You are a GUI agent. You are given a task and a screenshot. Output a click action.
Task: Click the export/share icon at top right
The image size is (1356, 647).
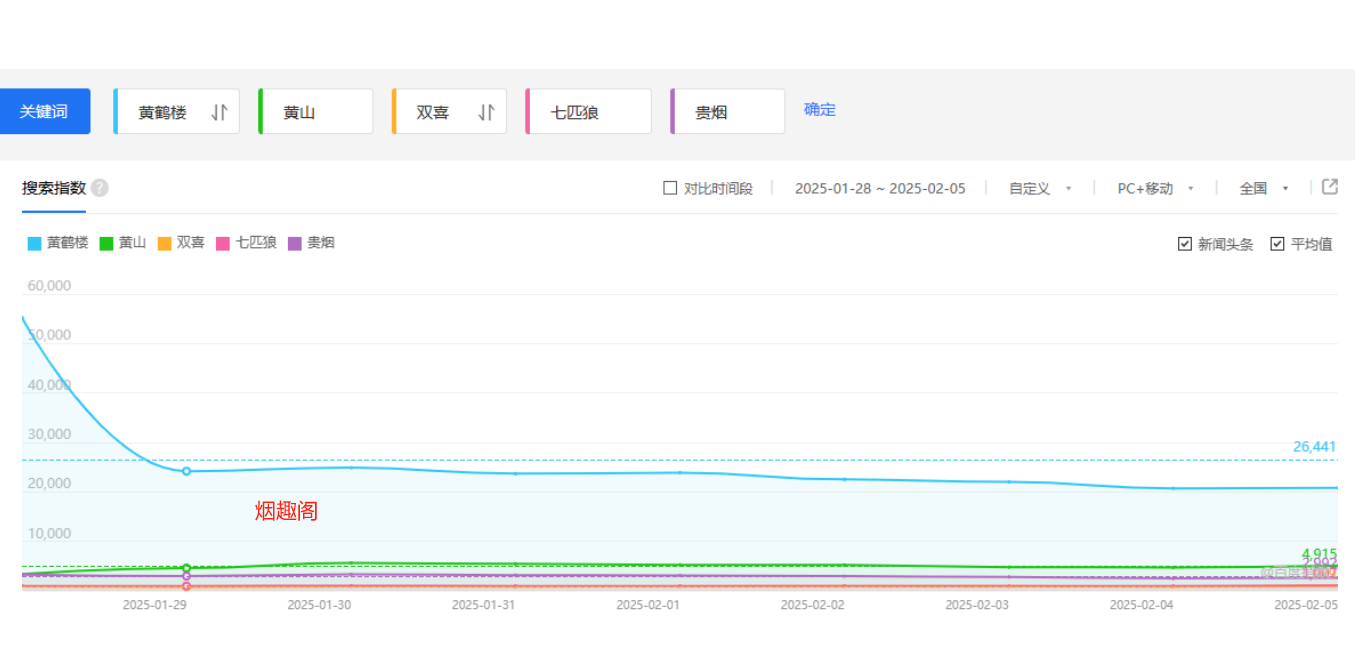[1330, 187]
